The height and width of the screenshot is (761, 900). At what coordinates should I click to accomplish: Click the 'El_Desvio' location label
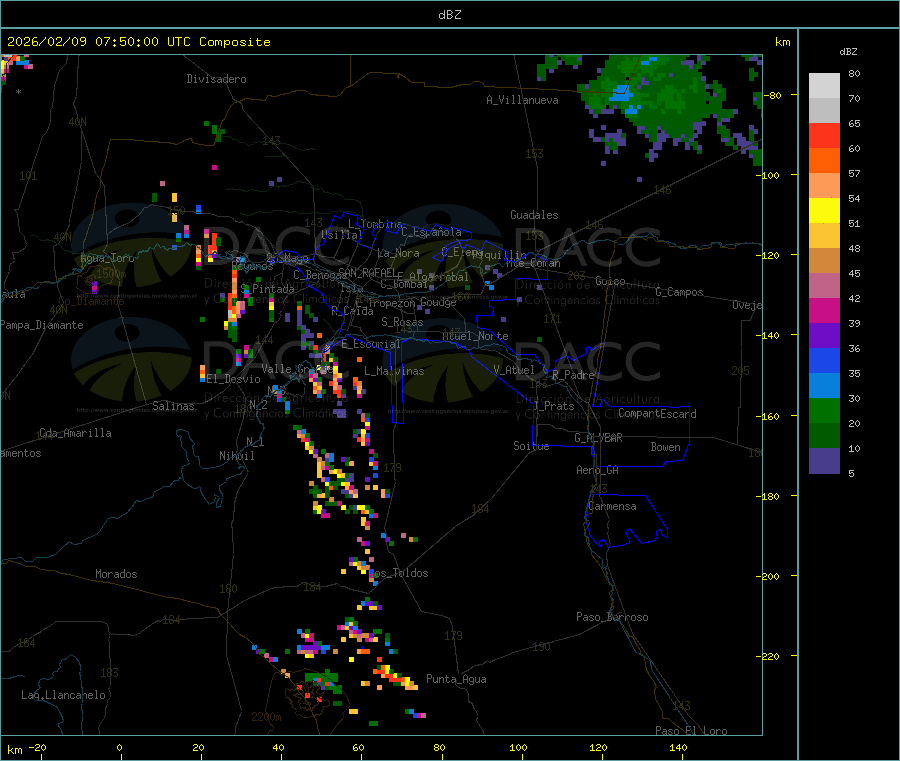click(x=234, y=379)
